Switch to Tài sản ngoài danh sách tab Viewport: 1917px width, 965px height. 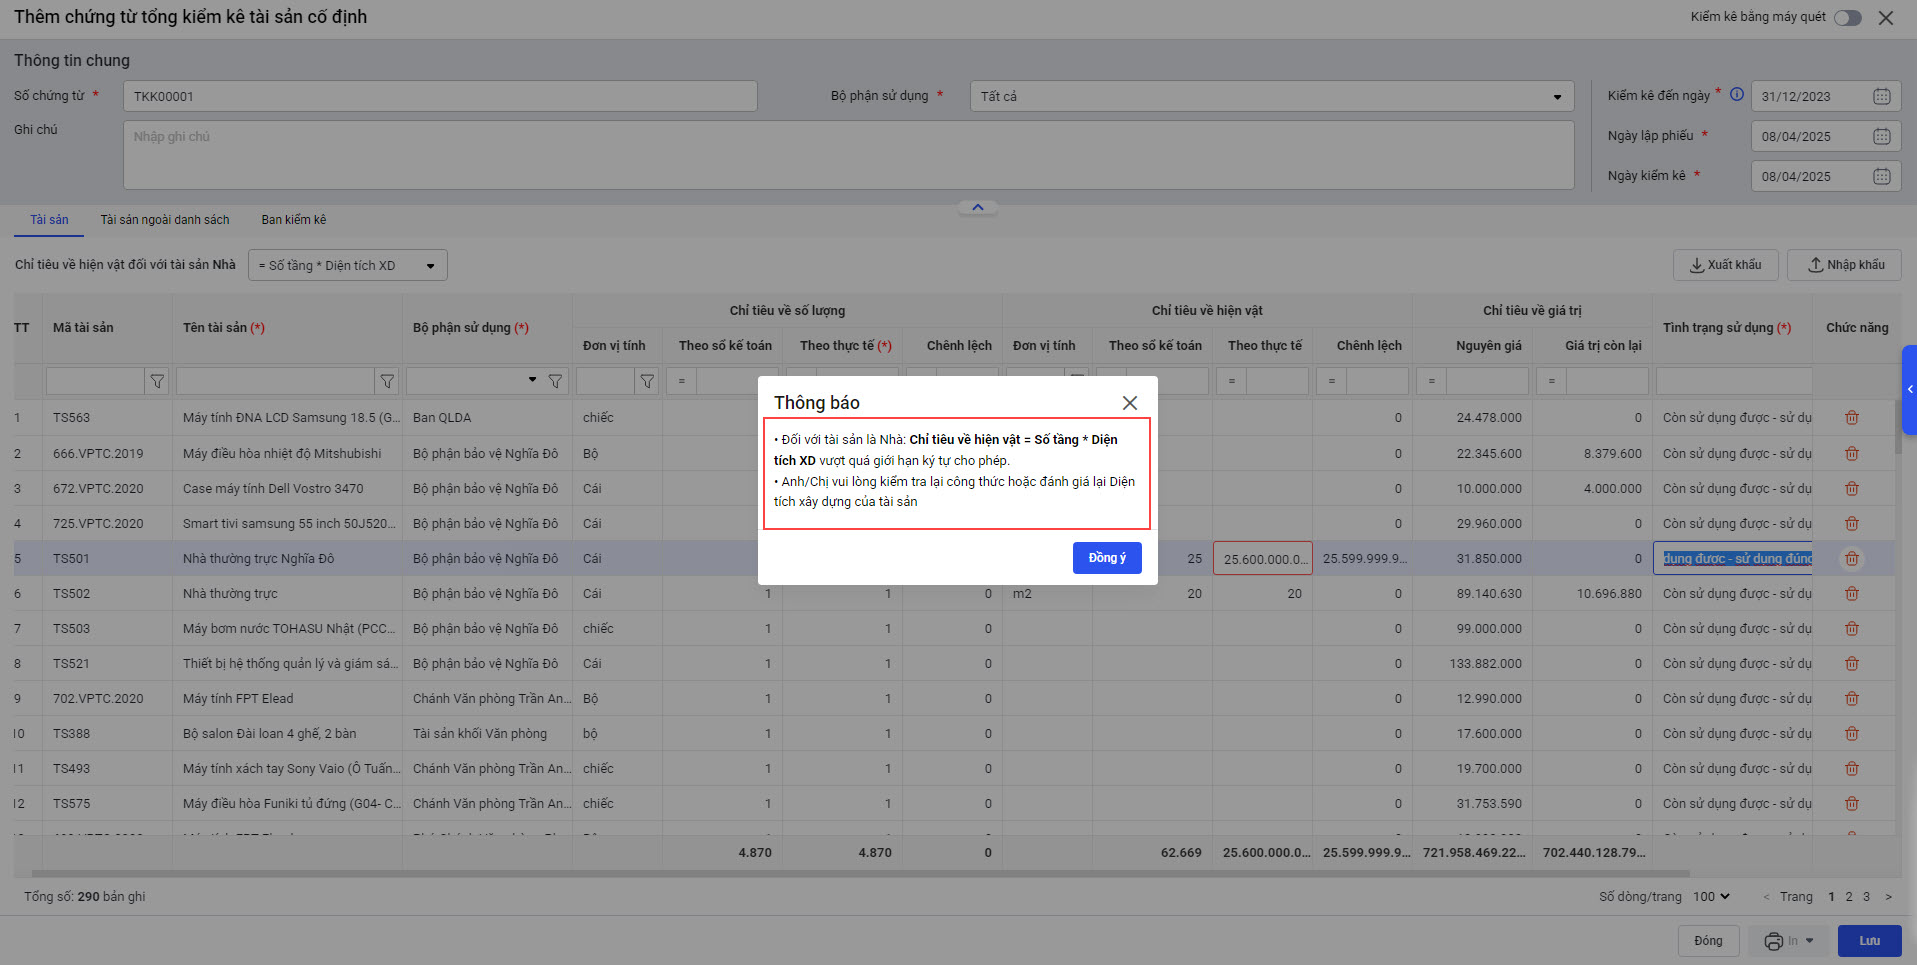pos(165,220)
